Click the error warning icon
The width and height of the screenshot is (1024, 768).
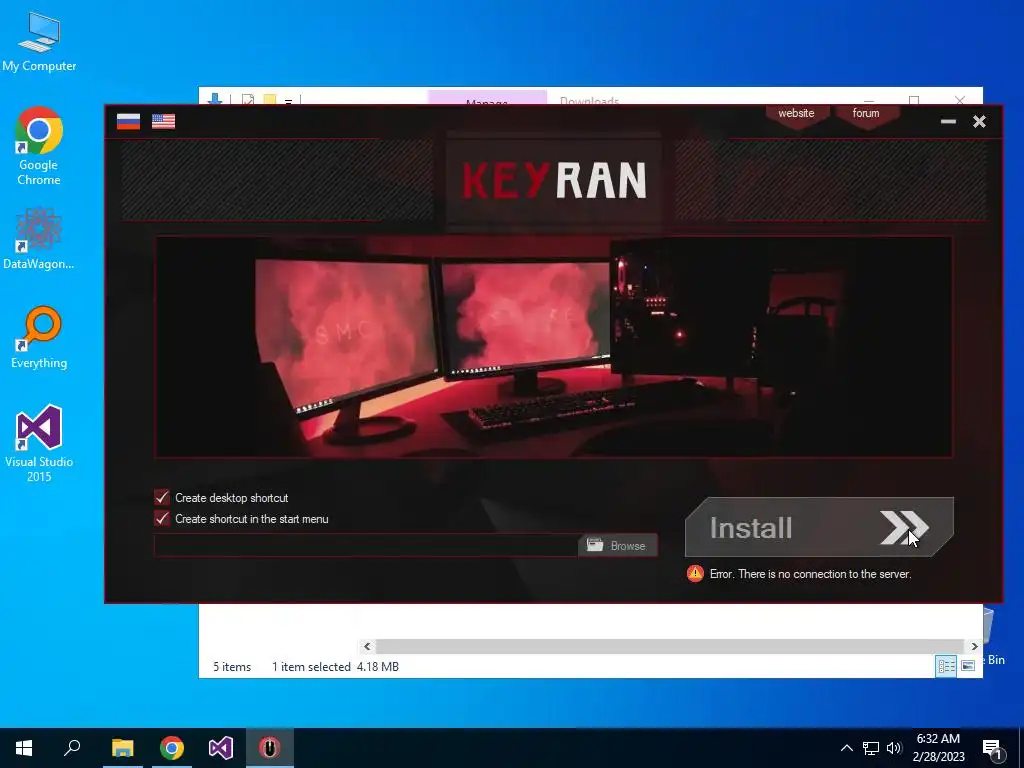click(x=695, y=573)
